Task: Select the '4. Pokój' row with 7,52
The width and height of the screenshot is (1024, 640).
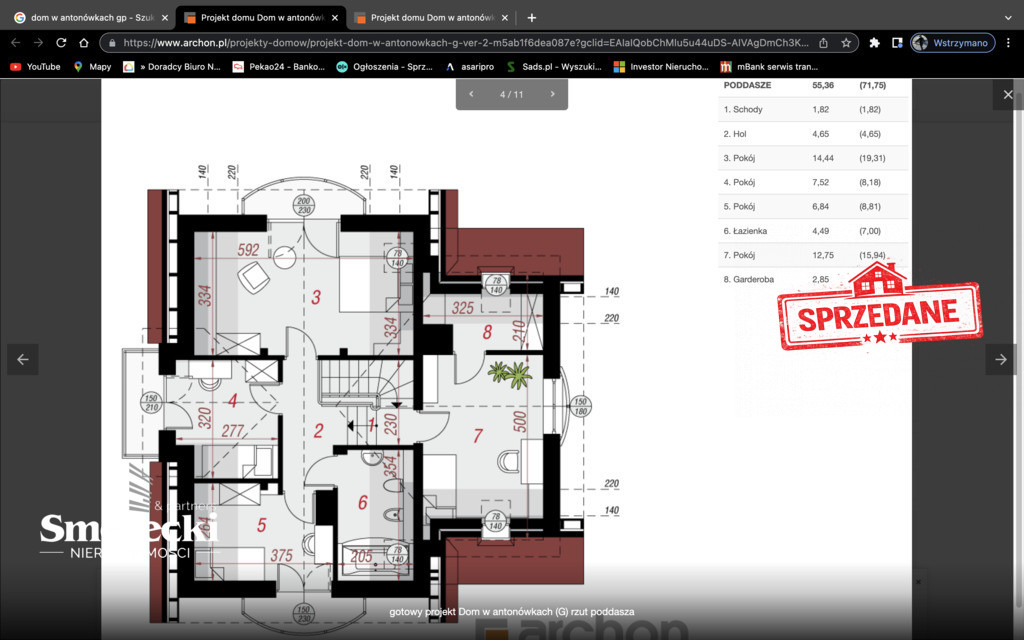Action: pos(813,182)
